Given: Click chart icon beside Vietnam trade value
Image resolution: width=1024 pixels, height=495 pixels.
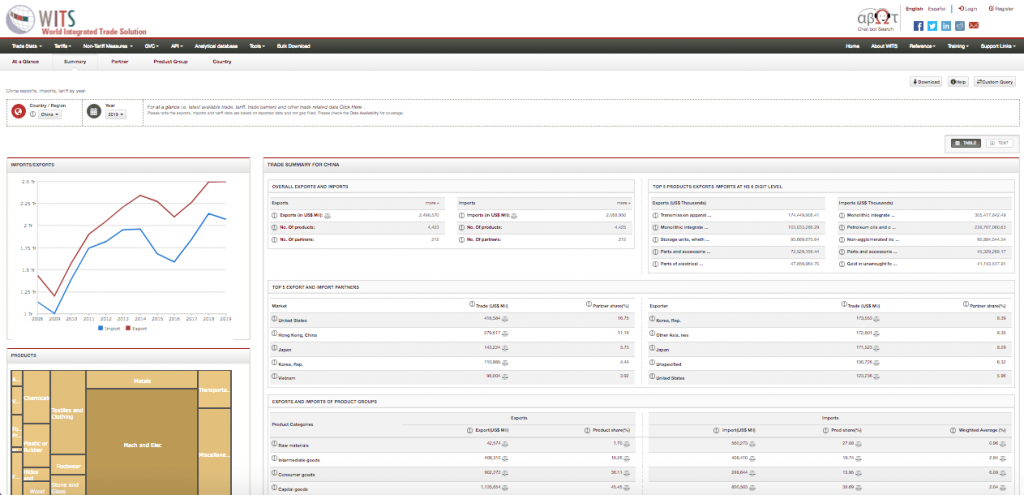Looking at the screenshot, I should click(x=506, y=376).
